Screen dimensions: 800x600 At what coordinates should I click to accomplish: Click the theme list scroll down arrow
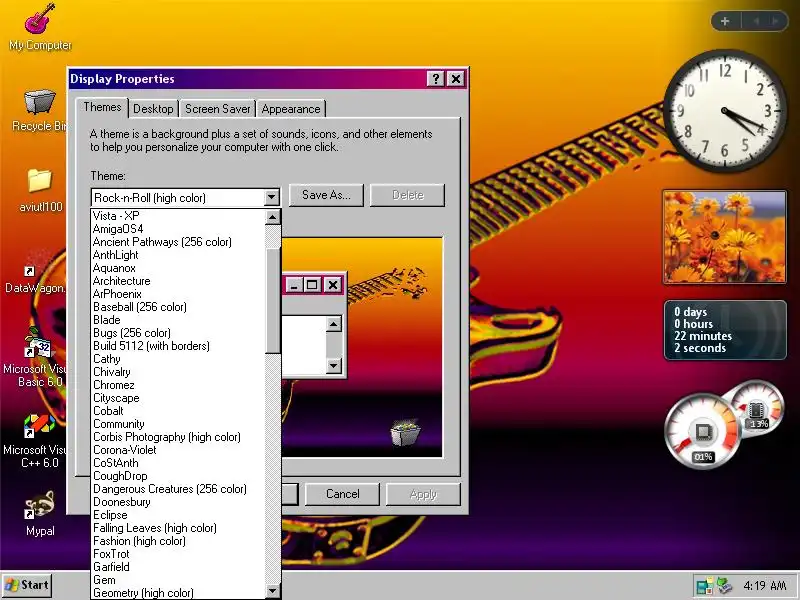pos(272,591)
